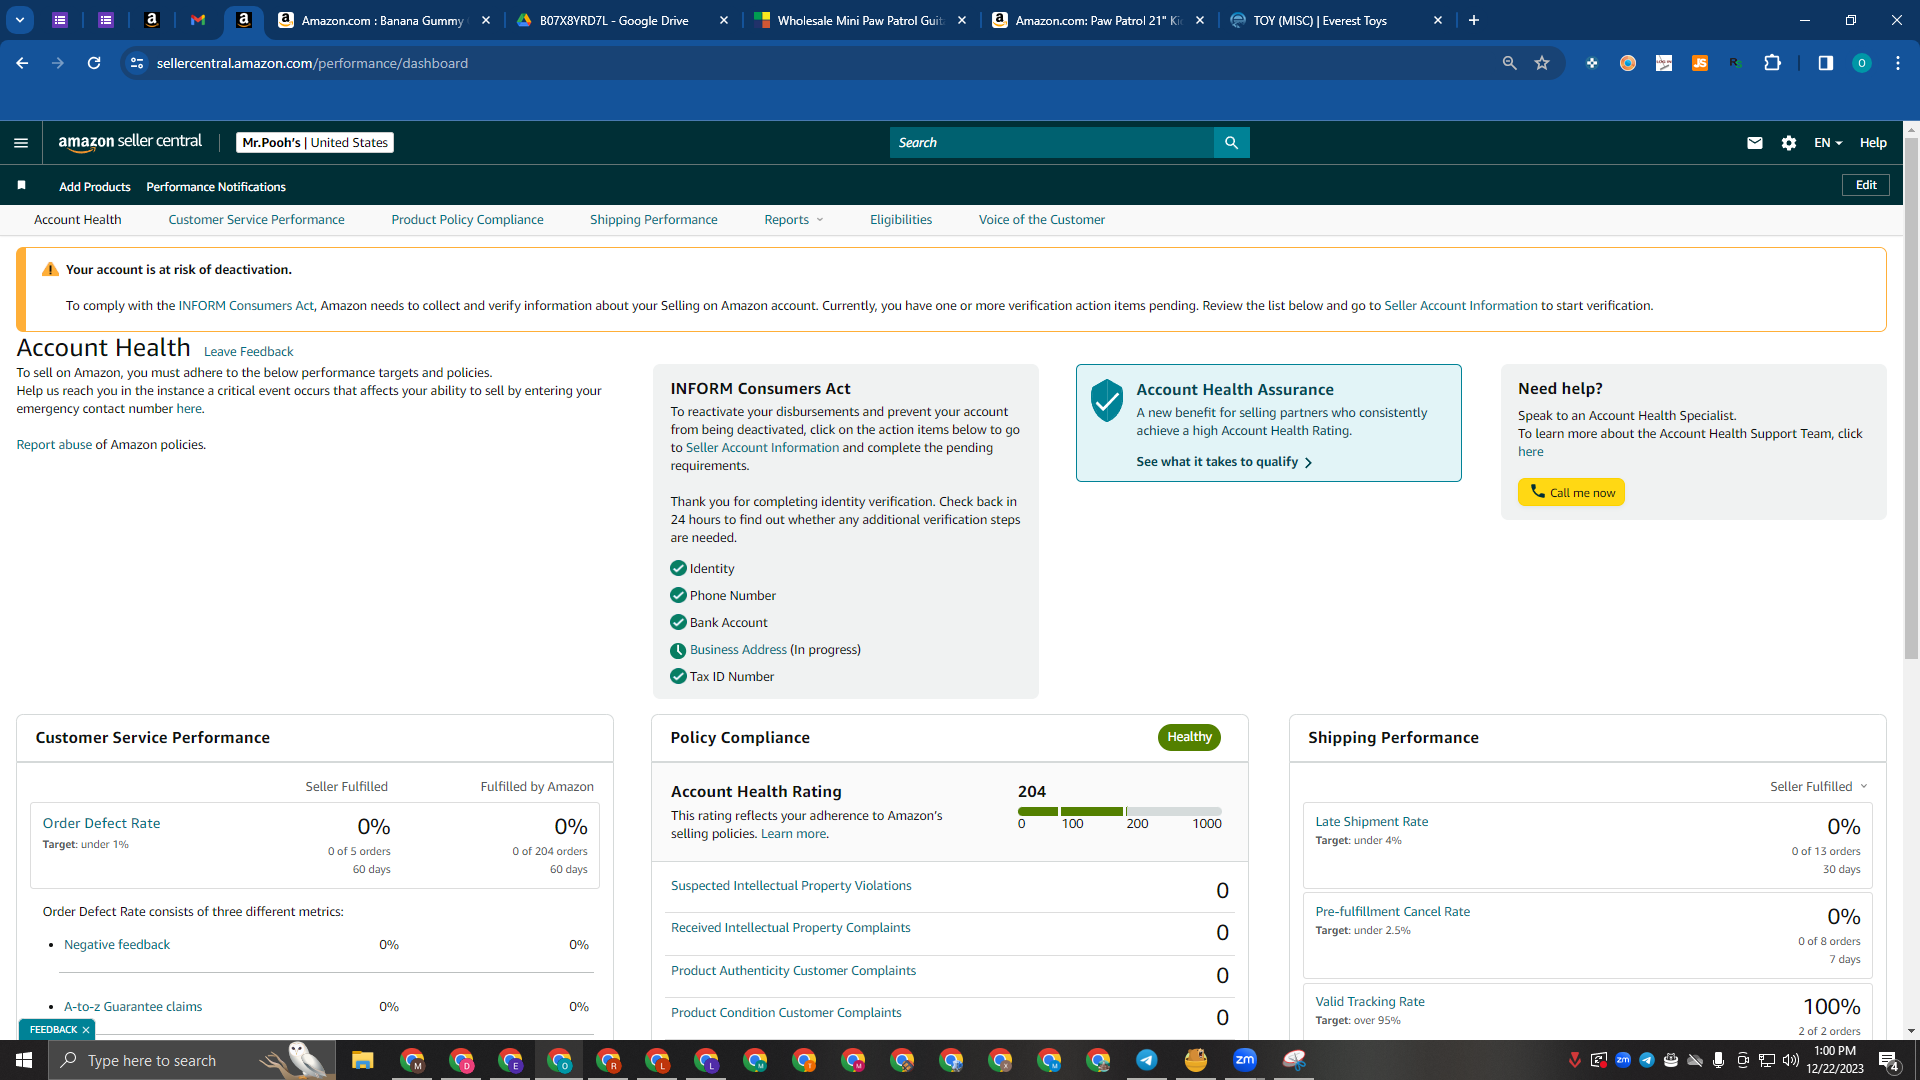Click the Call me now button
The width and height of the screenshot is (1920, 1080).
click(x=1571, y=492)
